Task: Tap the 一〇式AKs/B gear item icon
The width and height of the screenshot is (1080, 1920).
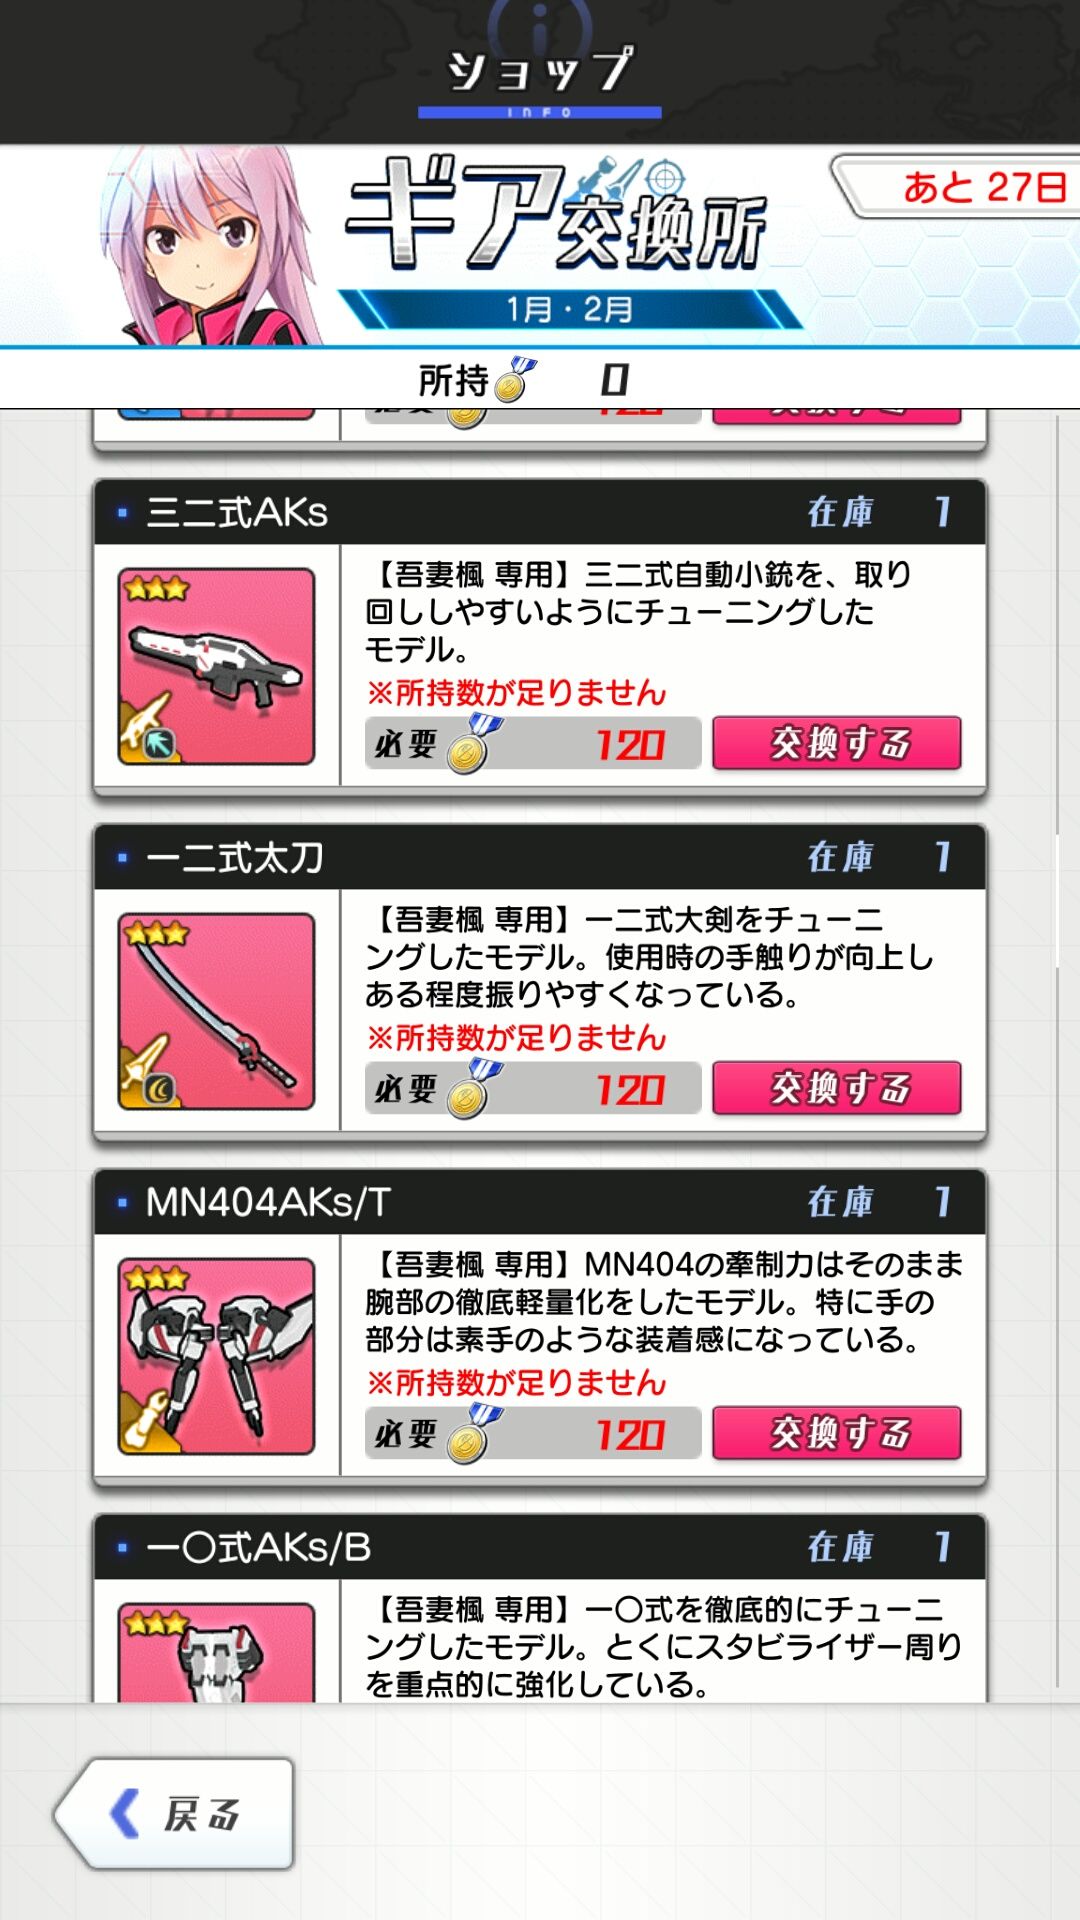Action: tap(216, 1652)
